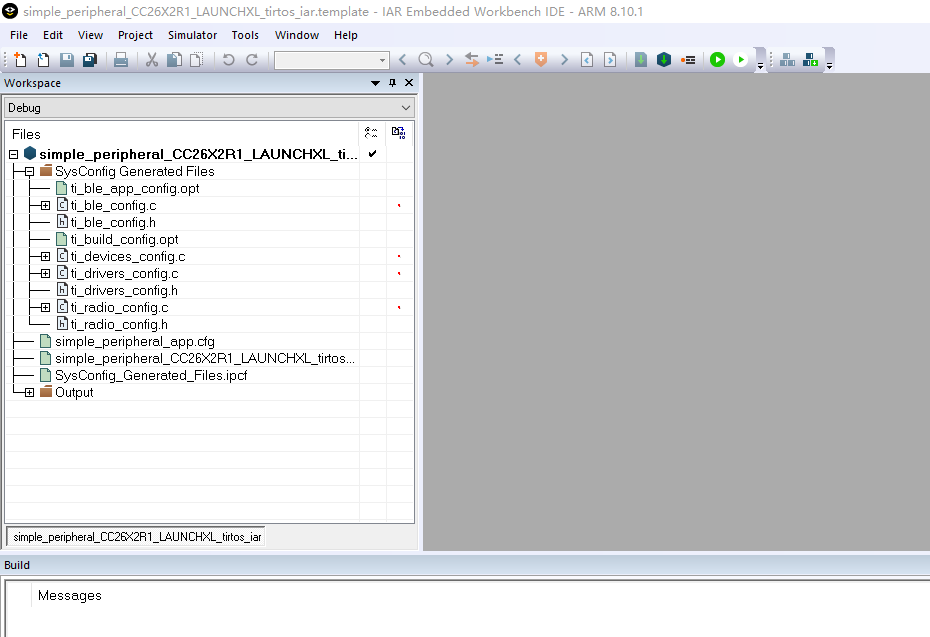Click the Paste icon
The image size is (930, 637).
197,59
